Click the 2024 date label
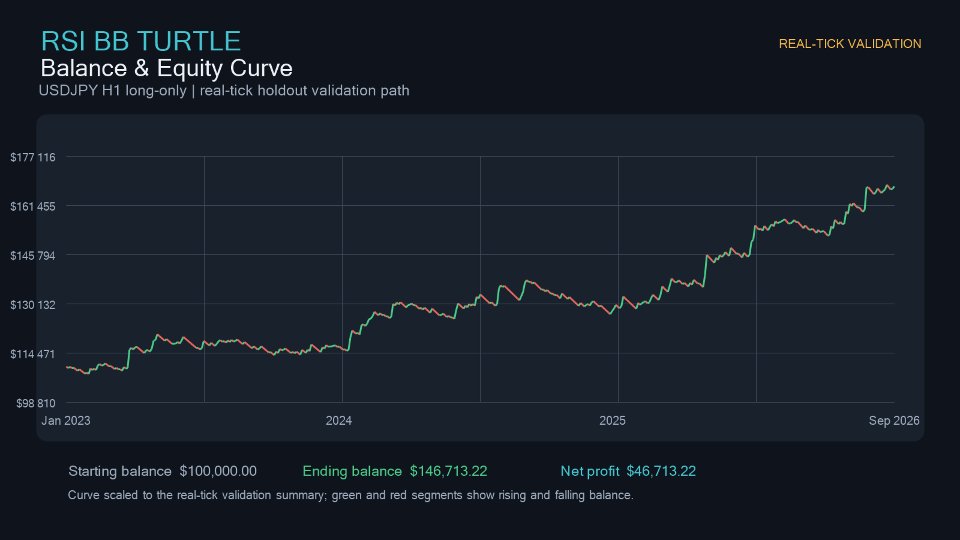Image resolution: width=960 pixels, height=540 pixels. pos(339,421)
